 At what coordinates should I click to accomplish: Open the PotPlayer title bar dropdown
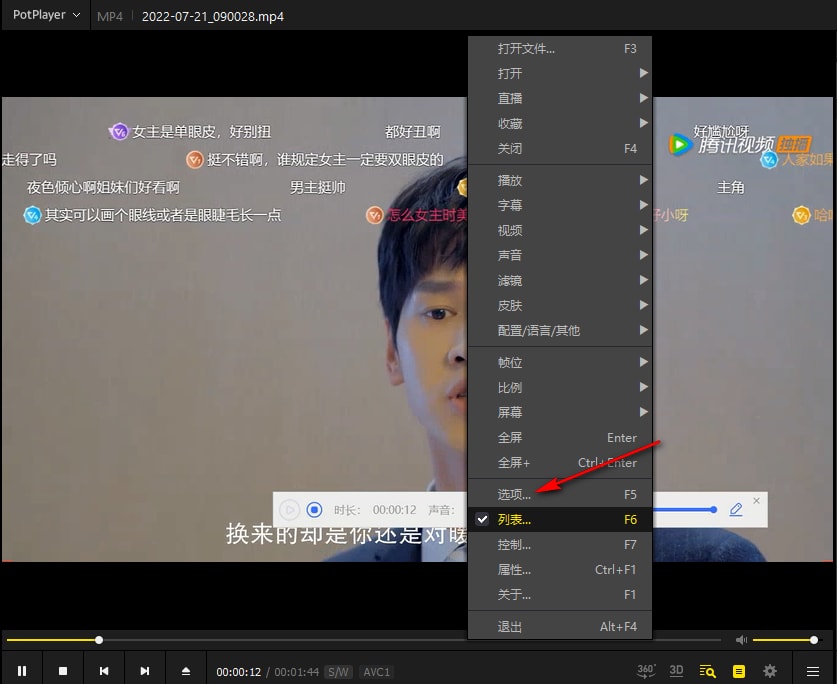40,14
